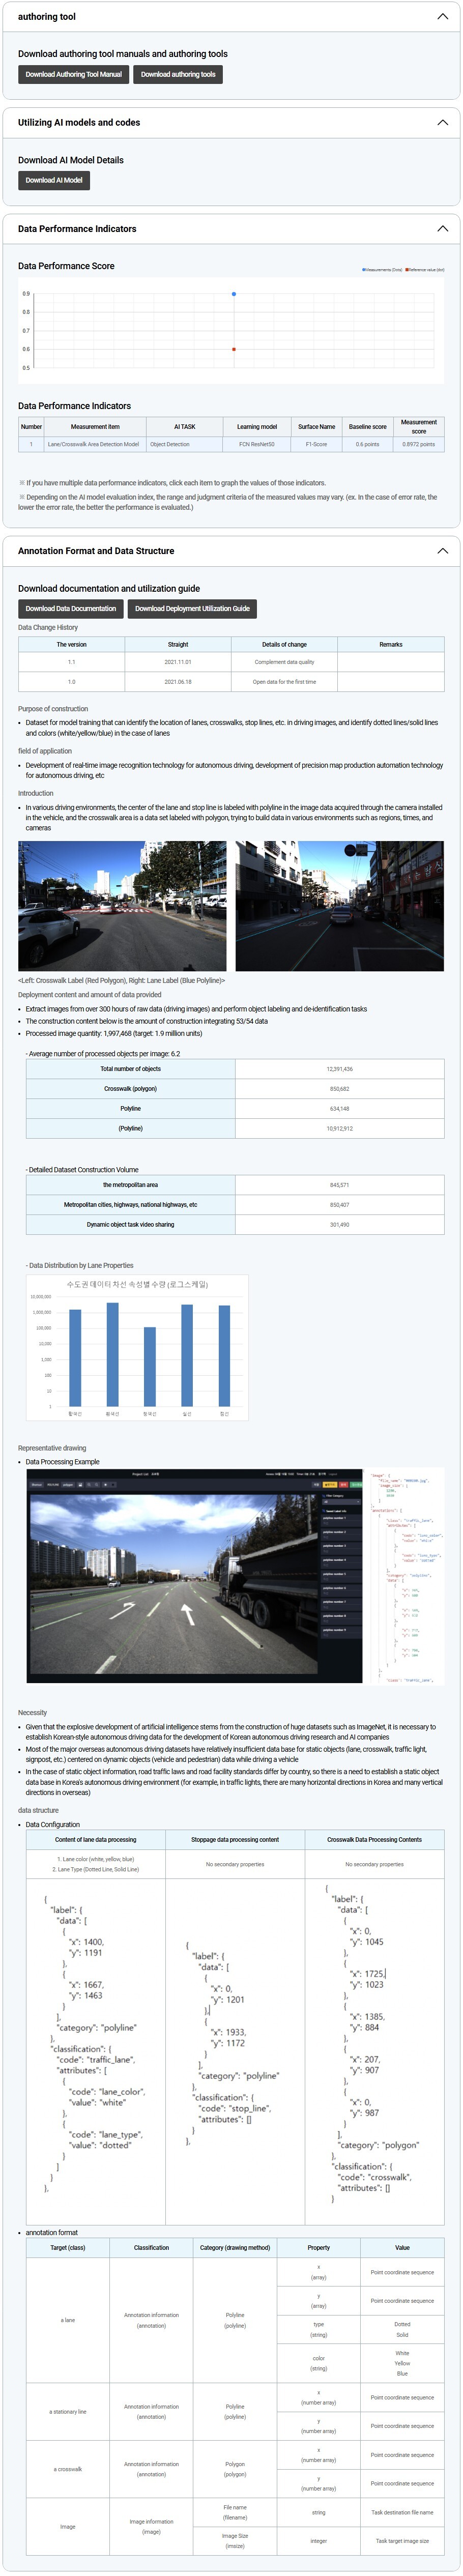The image size is (463, 2576).
Task: Click Download Authoring Tool Manual button
Action: (73, 75)
